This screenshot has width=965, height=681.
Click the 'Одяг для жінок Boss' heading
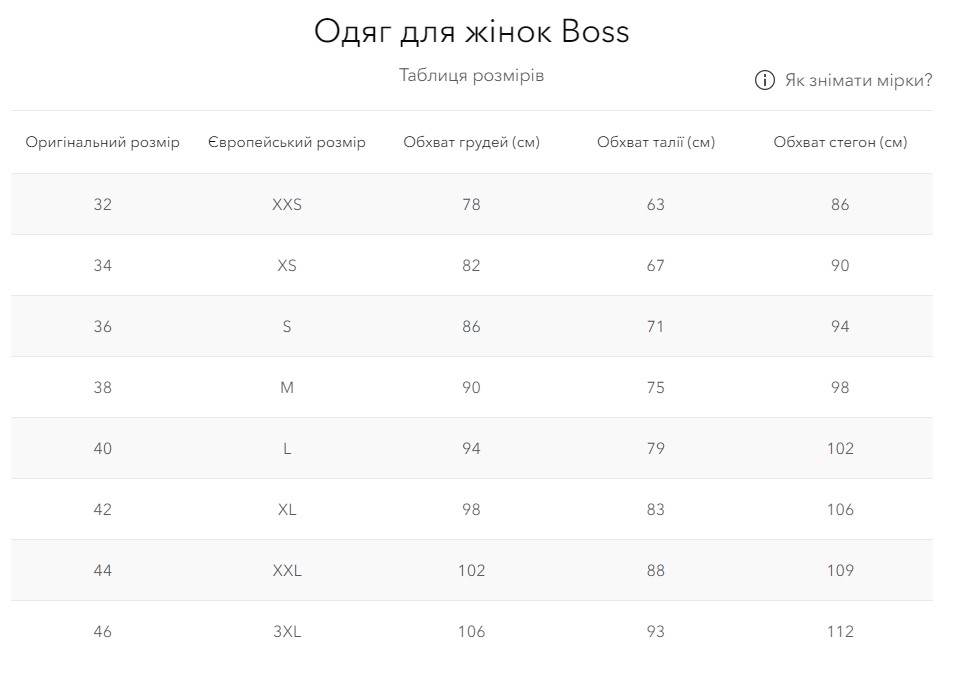[x=471, y=31]
